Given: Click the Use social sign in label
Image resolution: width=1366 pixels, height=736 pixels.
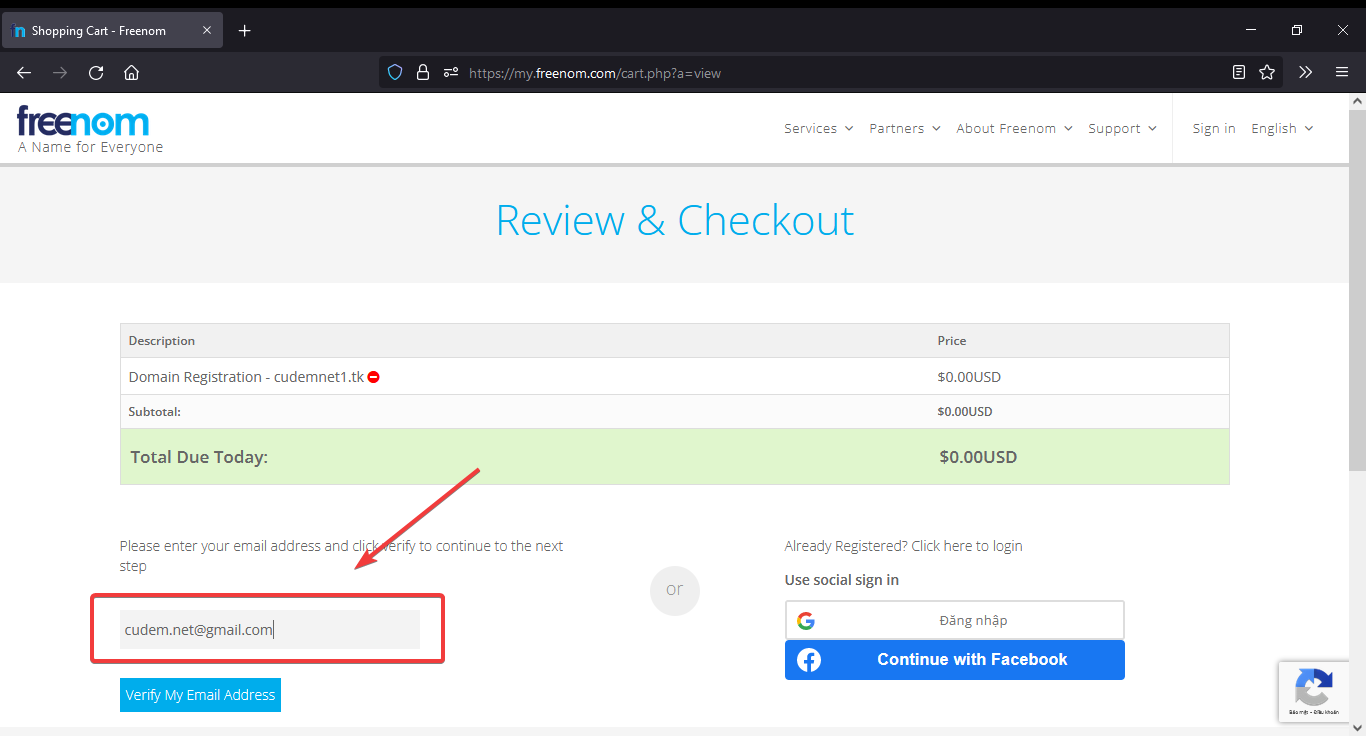Looking at the screenshot, I should point(842,580).
